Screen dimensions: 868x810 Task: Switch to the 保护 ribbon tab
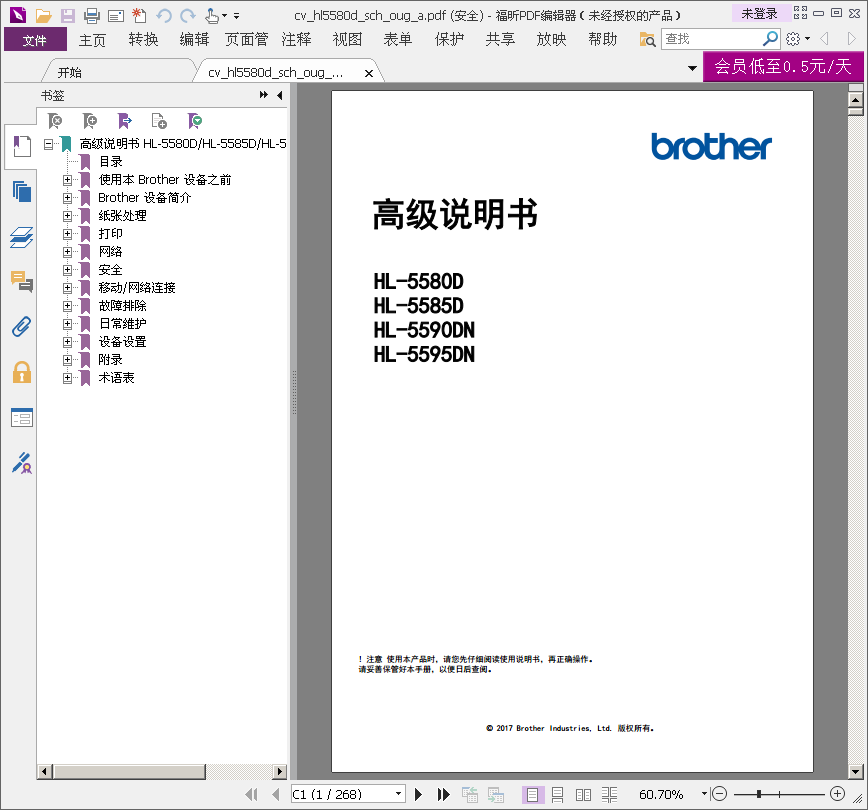point(449,39)
